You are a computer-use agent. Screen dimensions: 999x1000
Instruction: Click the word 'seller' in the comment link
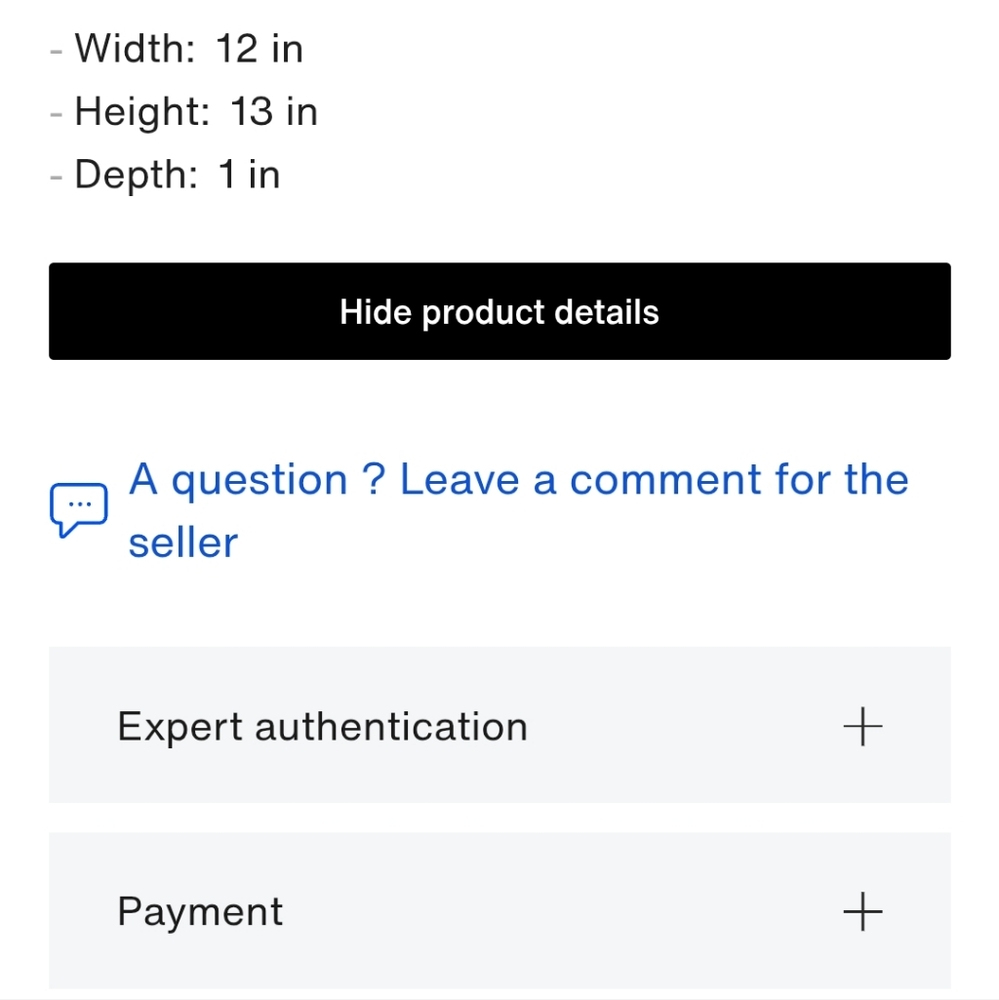(x=183, y=543)
